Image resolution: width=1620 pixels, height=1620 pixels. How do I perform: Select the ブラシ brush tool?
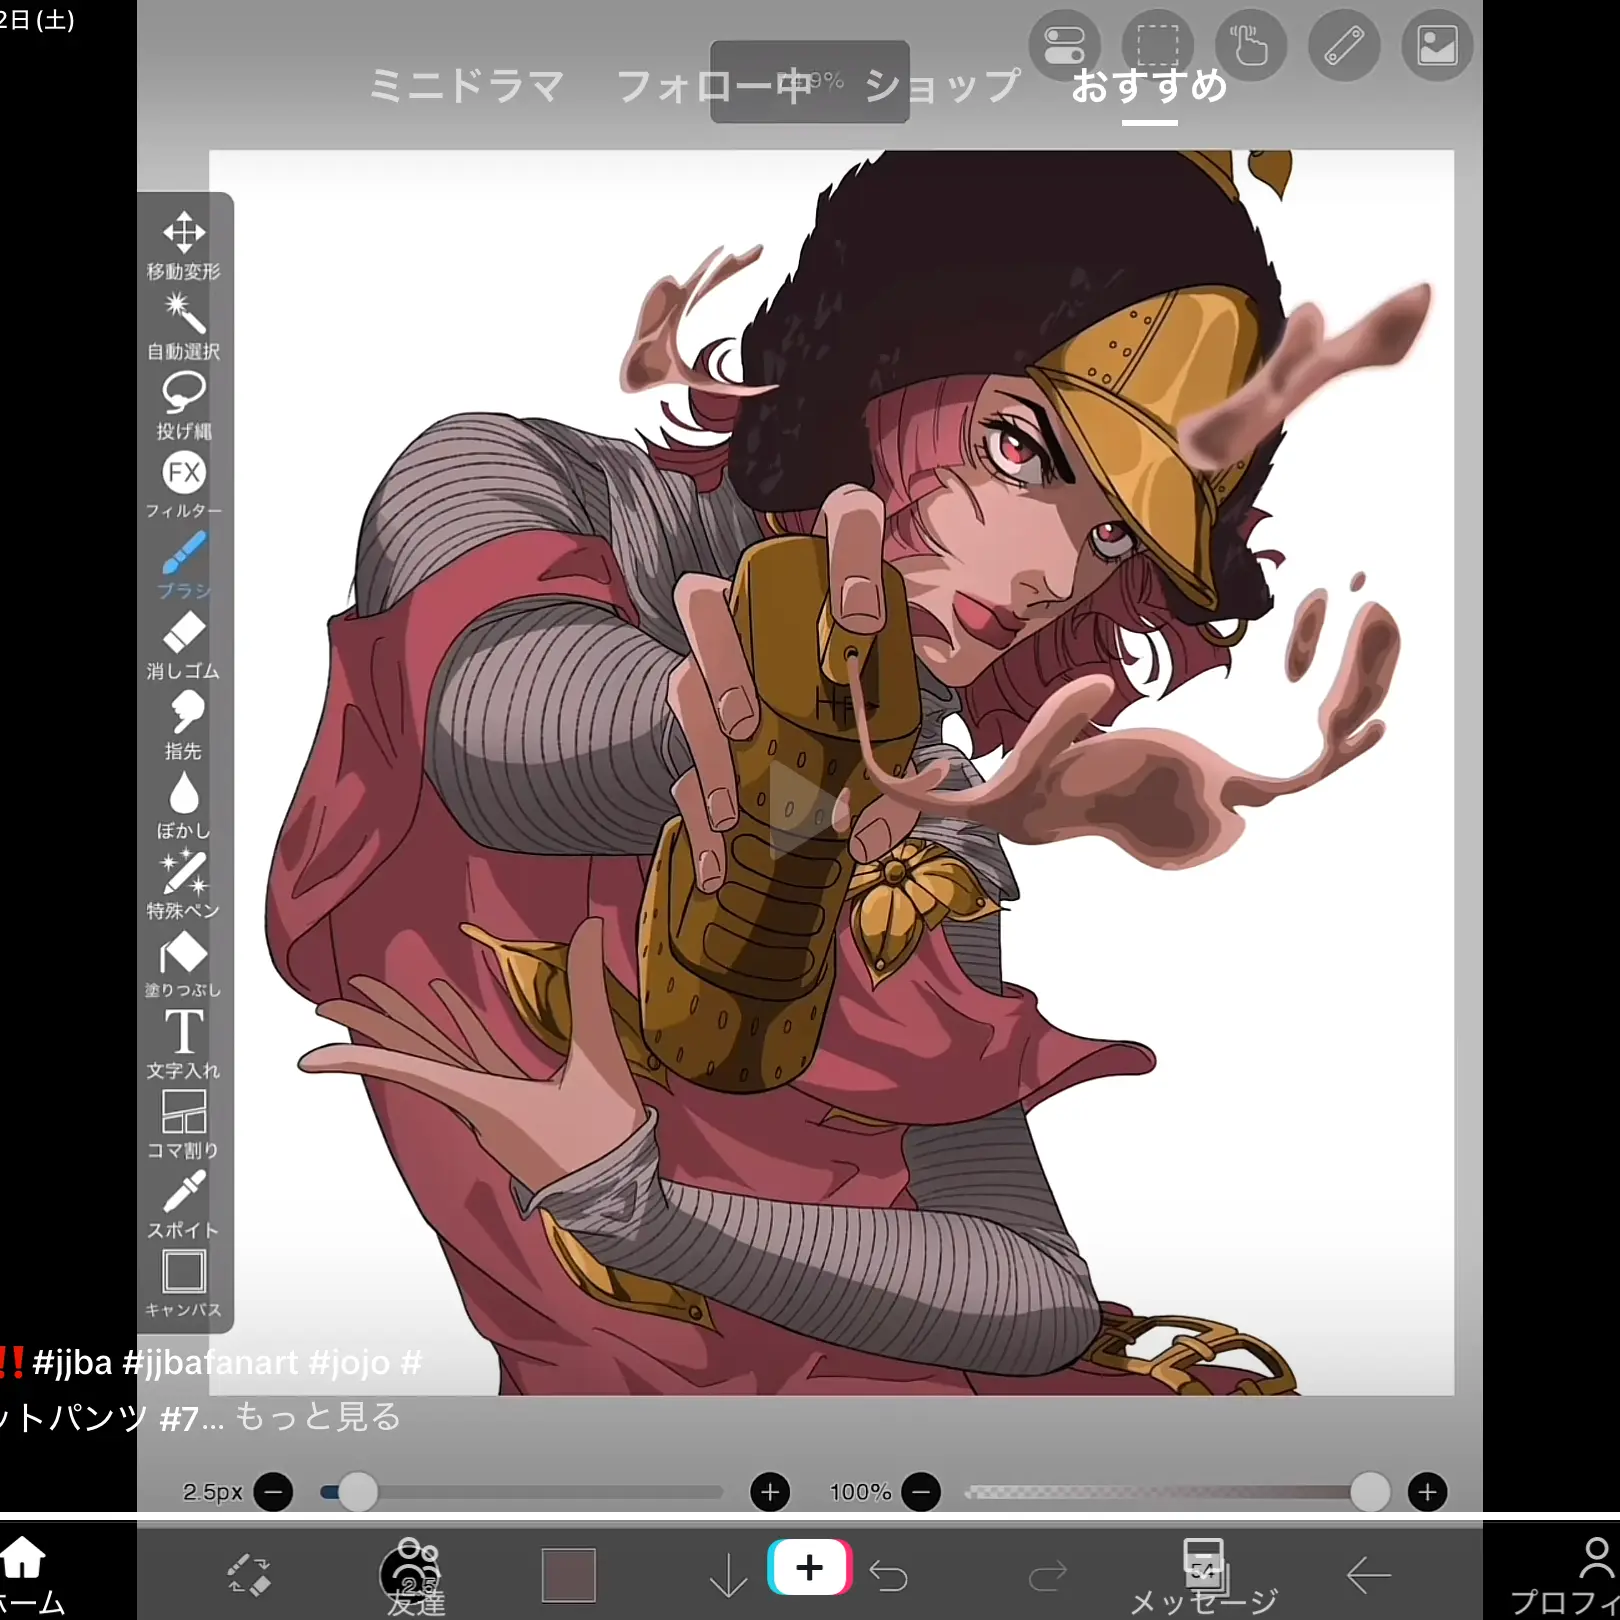[184, 566]
